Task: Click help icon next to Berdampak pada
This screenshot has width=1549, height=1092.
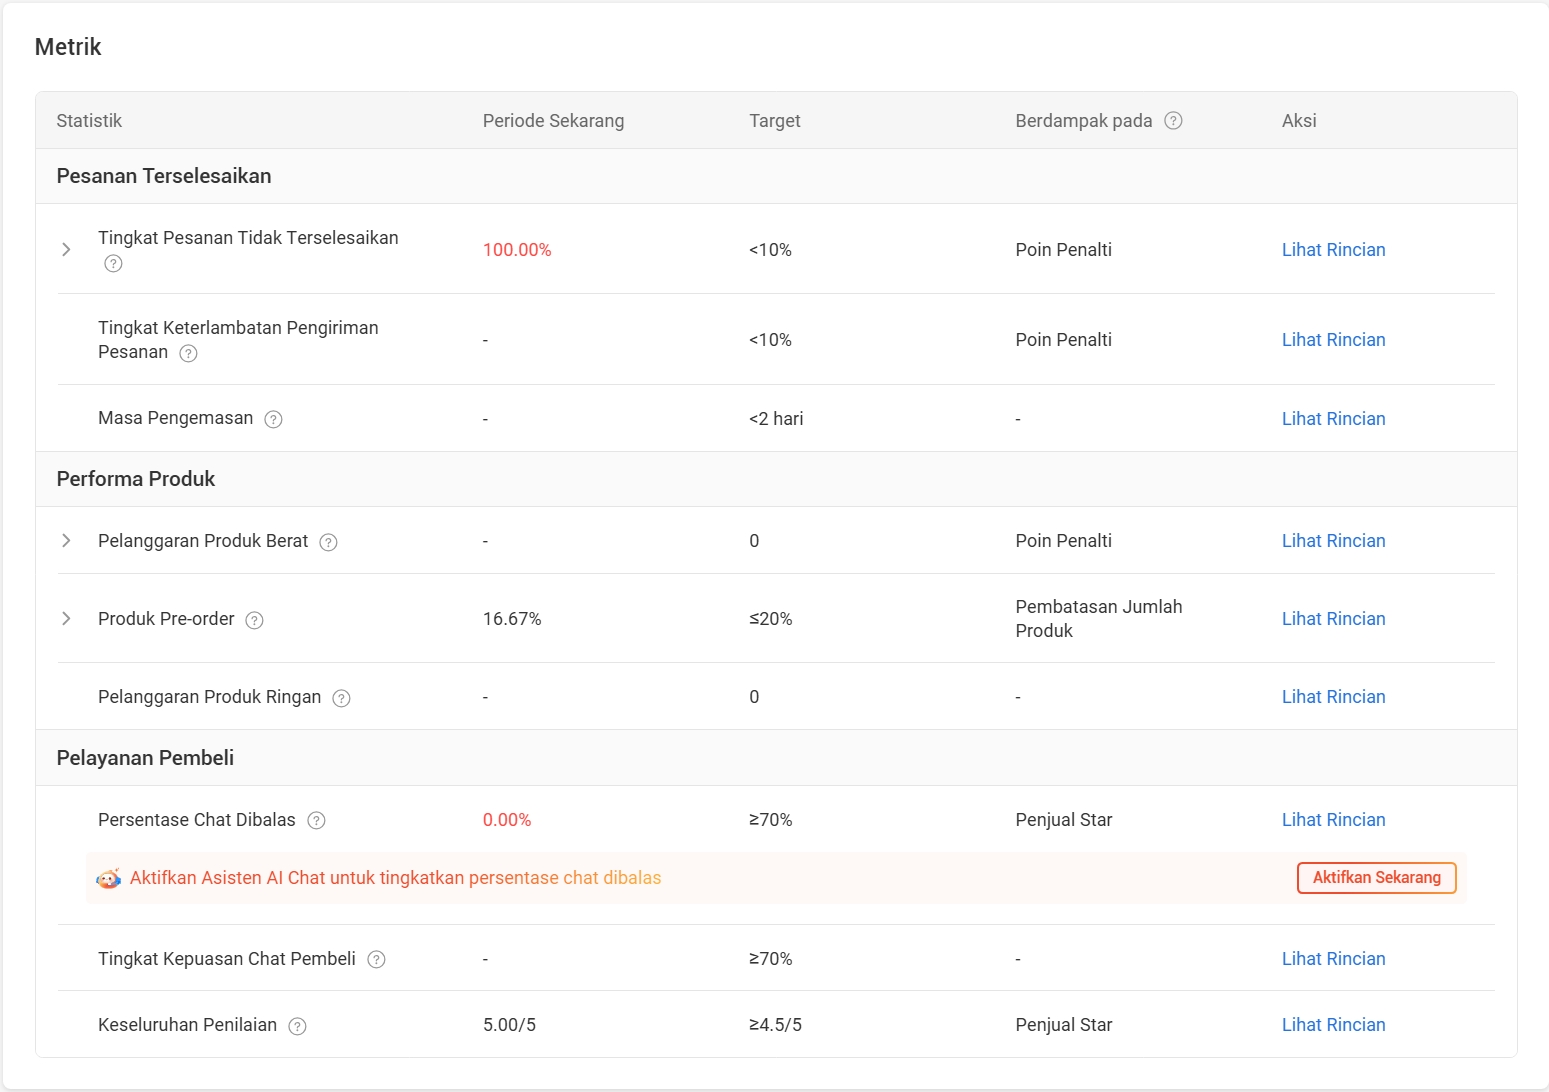Action: (x=1174, y=121)
